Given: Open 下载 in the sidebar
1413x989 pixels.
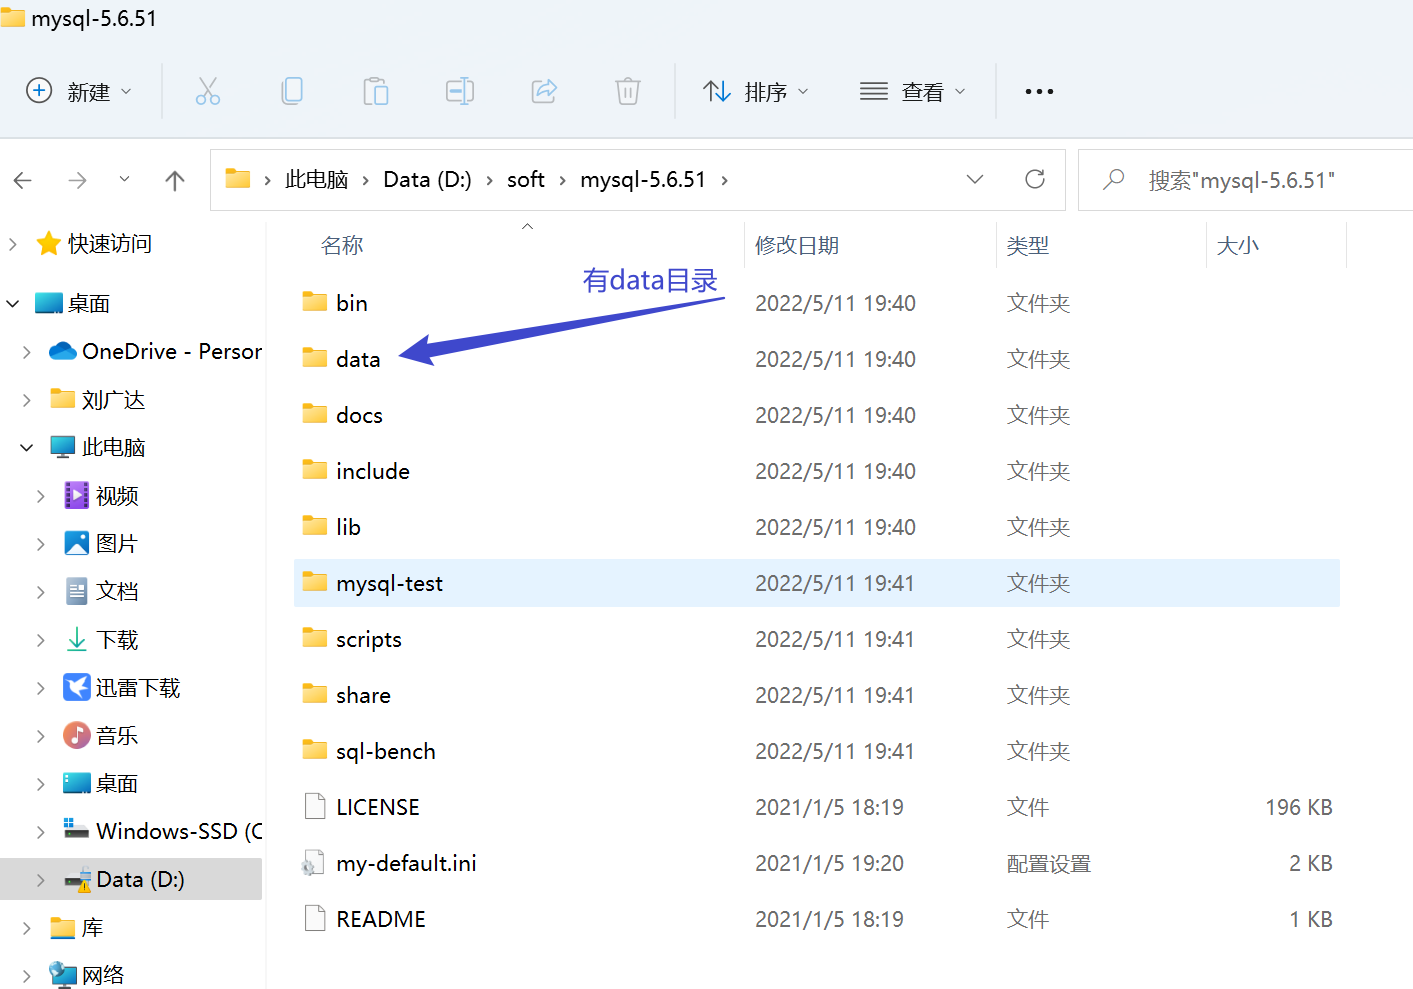Looking at the screenshot, I should tap(117, 640).
